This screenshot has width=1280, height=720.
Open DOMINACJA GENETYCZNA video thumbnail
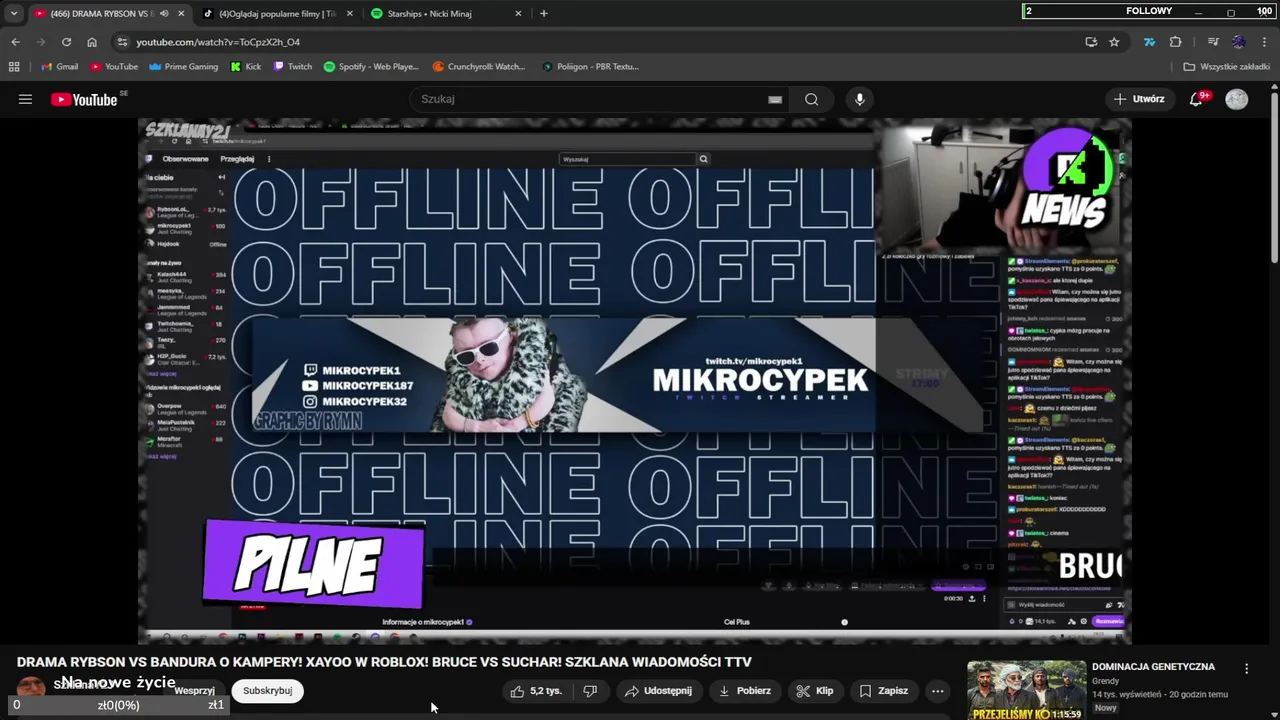(1026, 690)
